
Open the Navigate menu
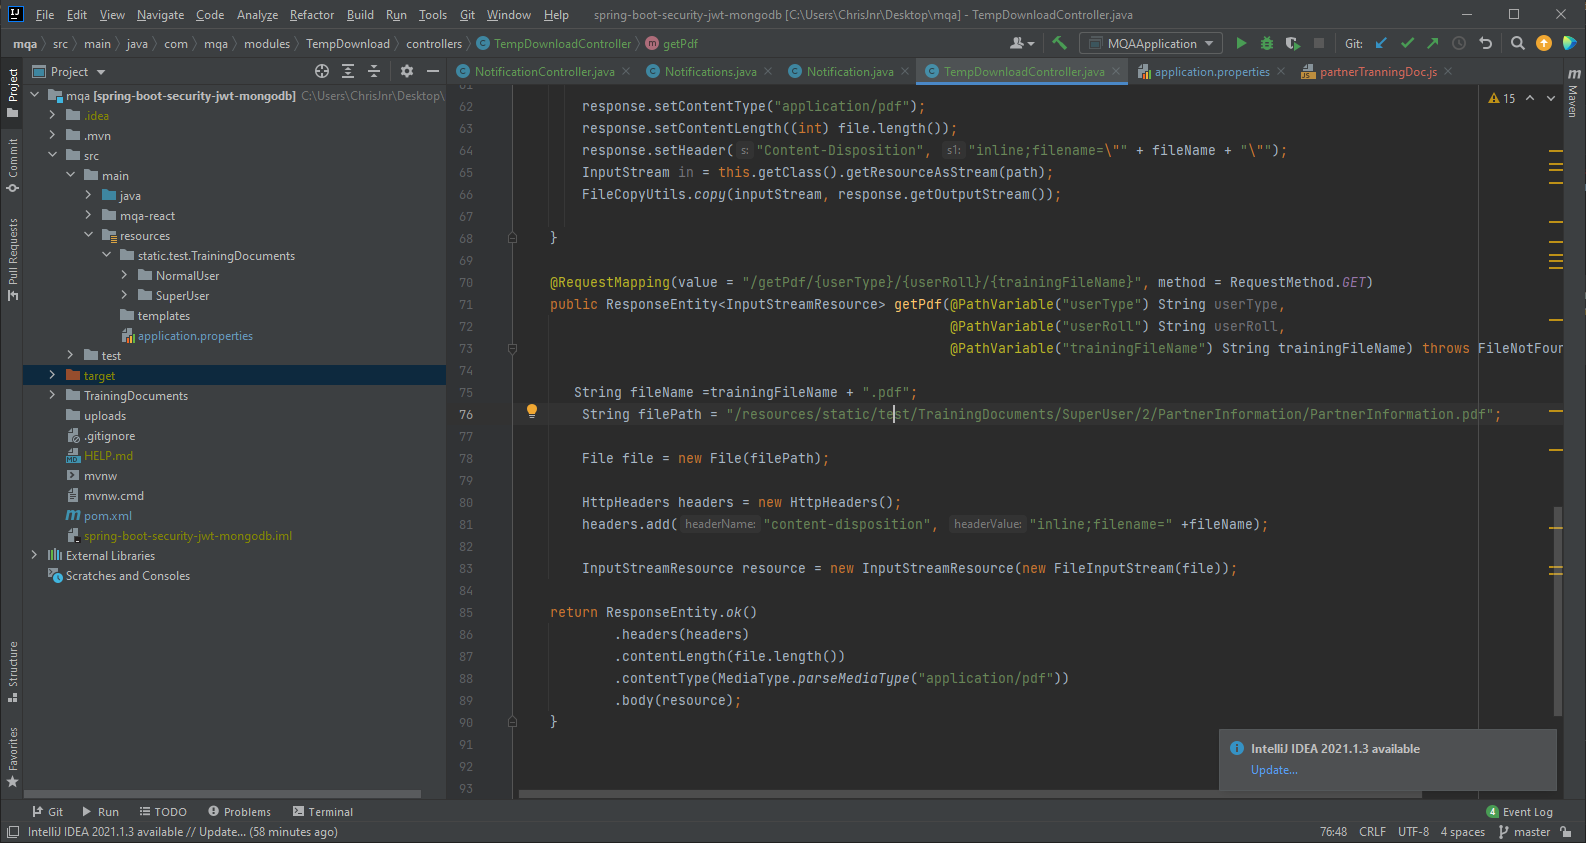pos(161,15)
